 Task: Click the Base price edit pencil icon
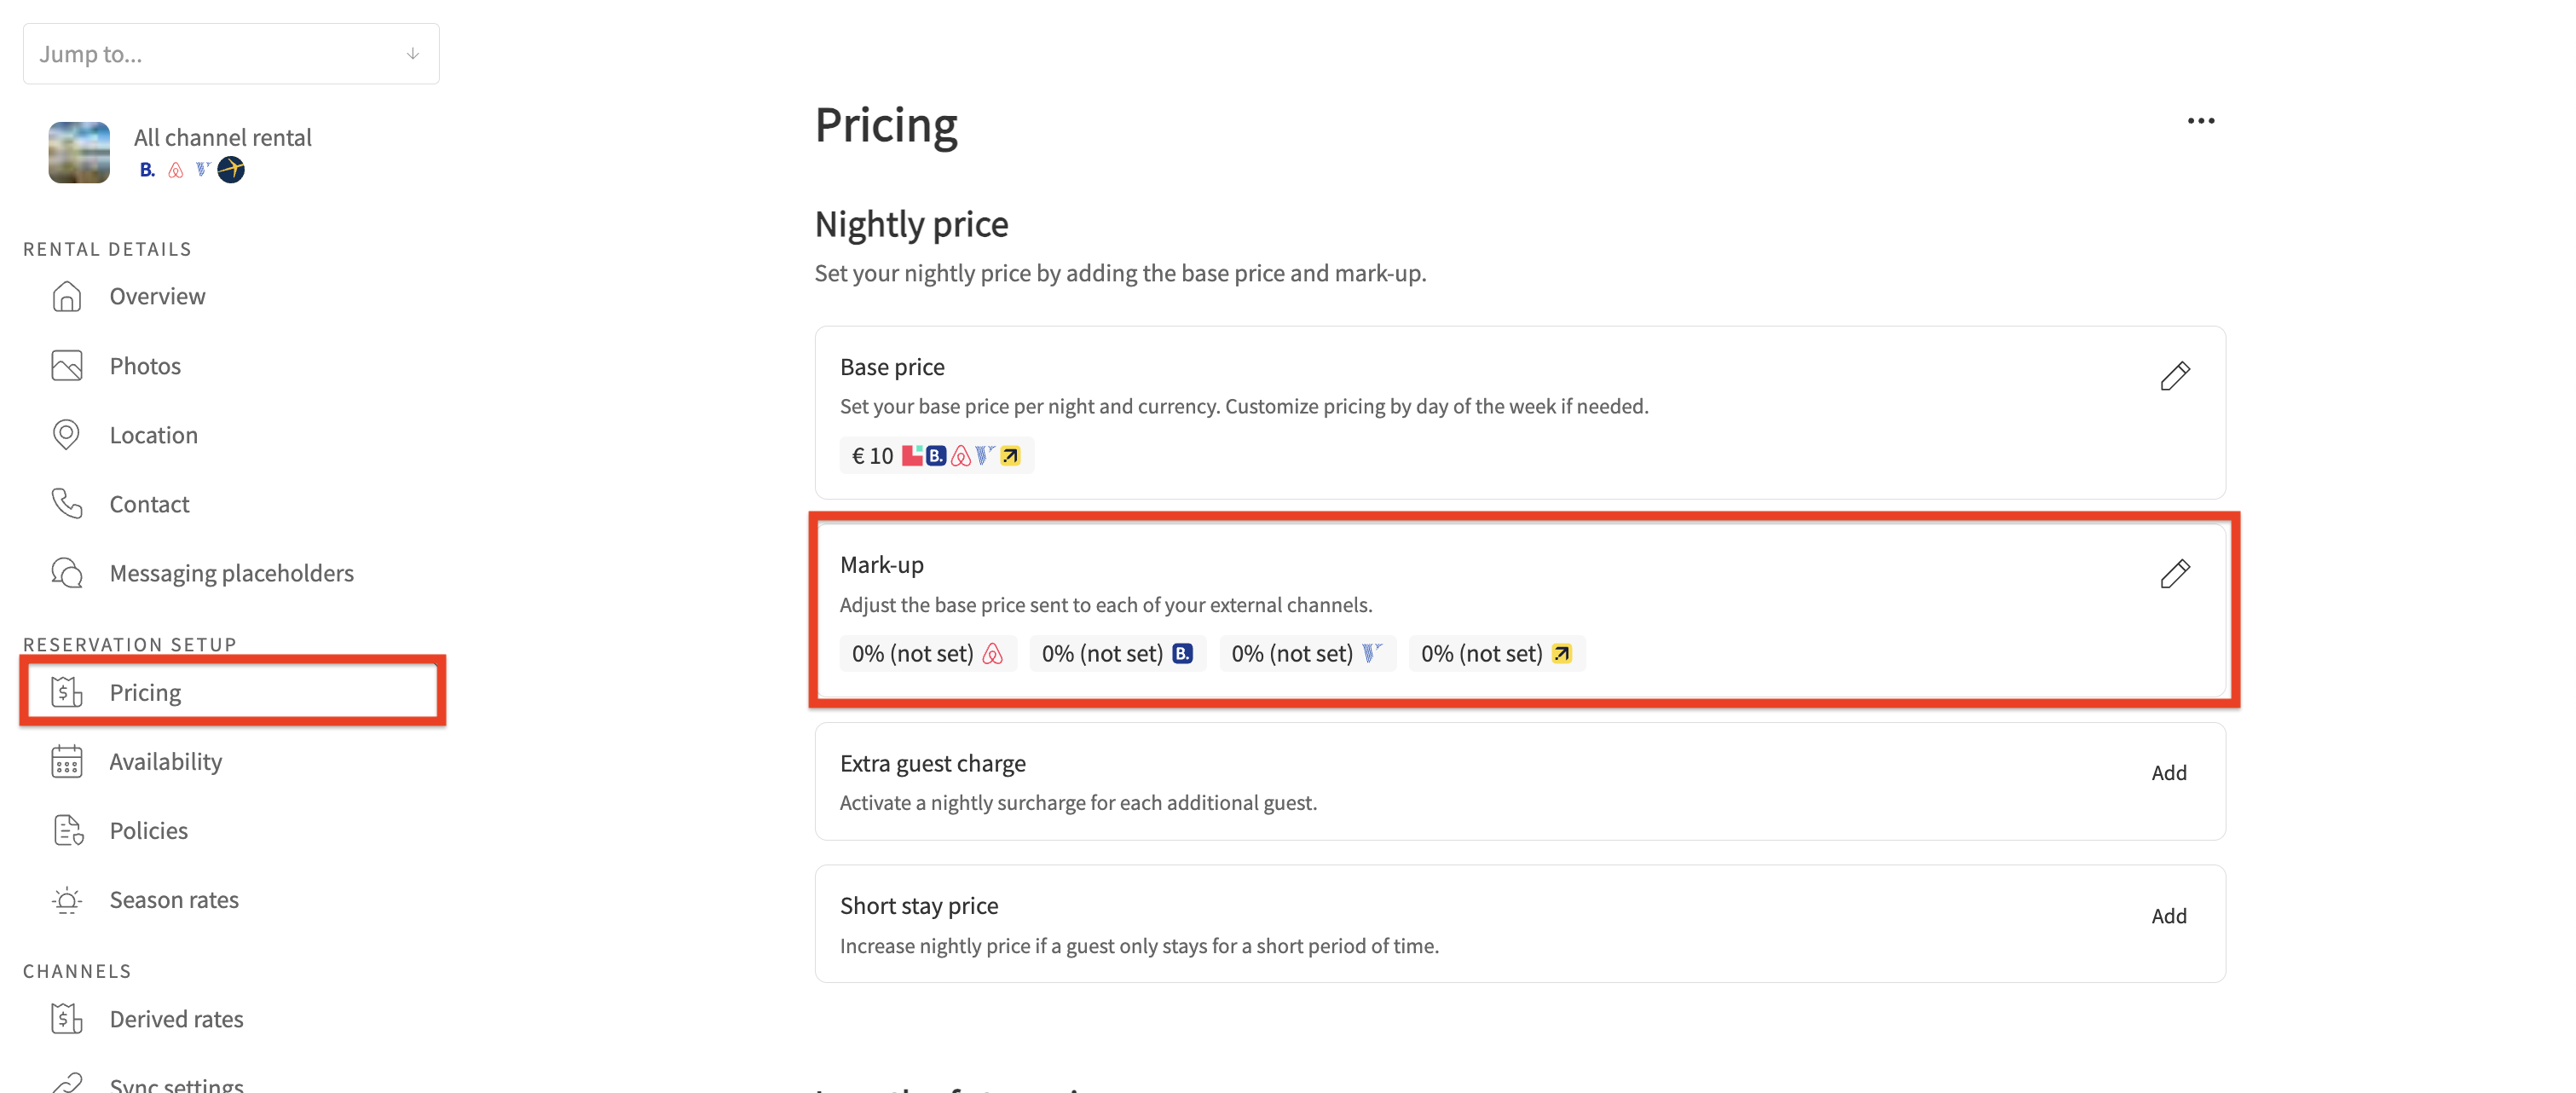click(x=2174, y=376)
